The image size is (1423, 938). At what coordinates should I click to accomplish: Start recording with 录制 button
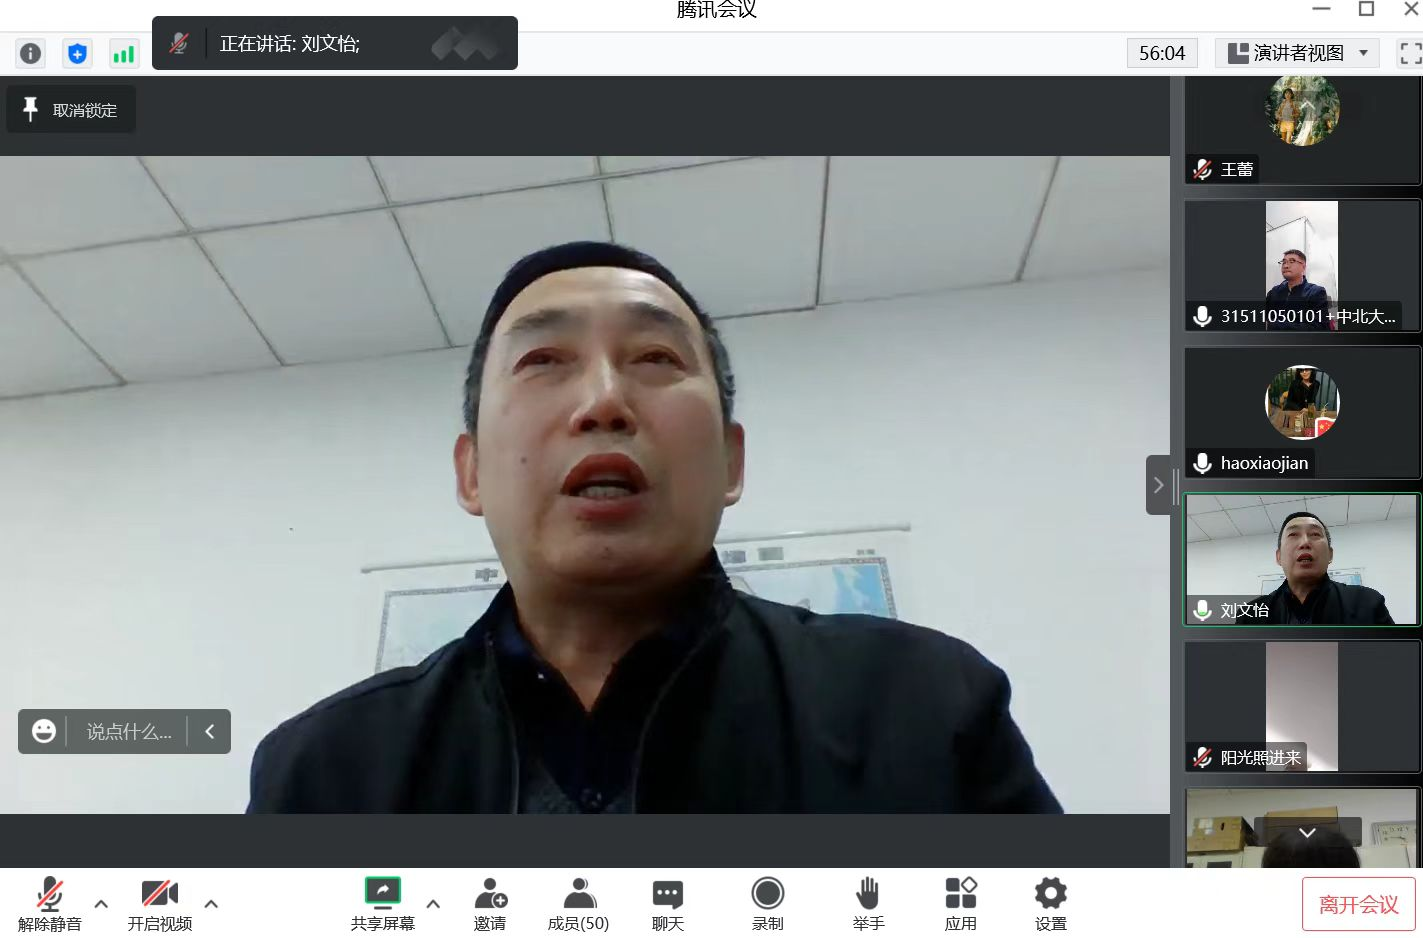pos(767,903)
